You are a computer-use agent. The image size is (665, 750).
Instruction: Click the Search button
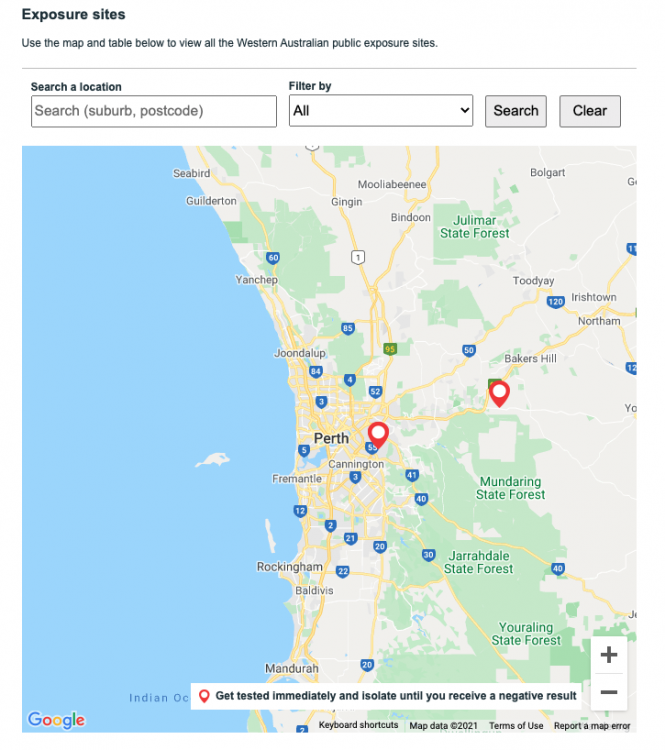[516, 111]
